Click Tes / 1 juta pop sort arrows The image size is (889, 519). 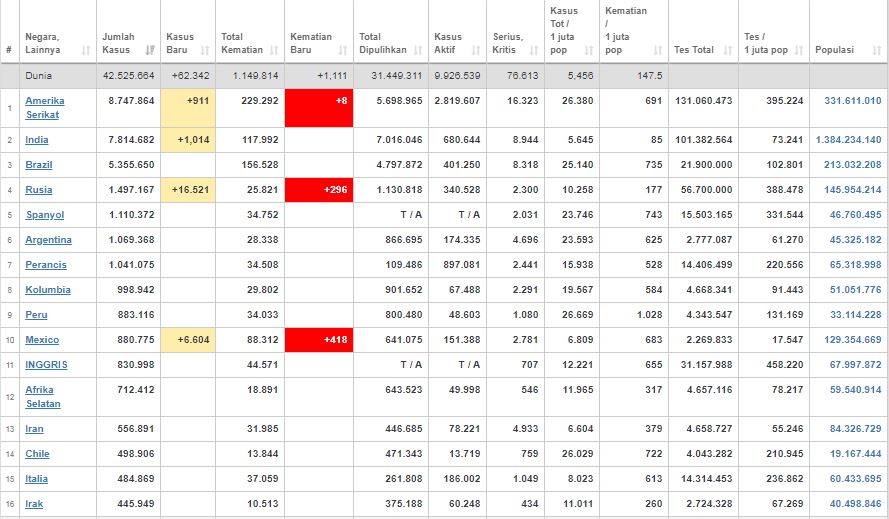[799, 50]
